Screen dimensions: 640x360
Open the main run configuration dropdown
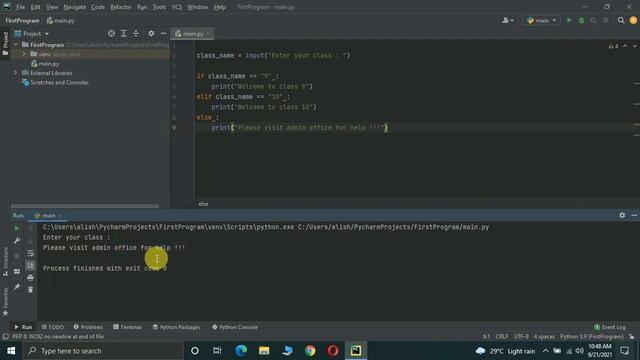tap(541, 20)
